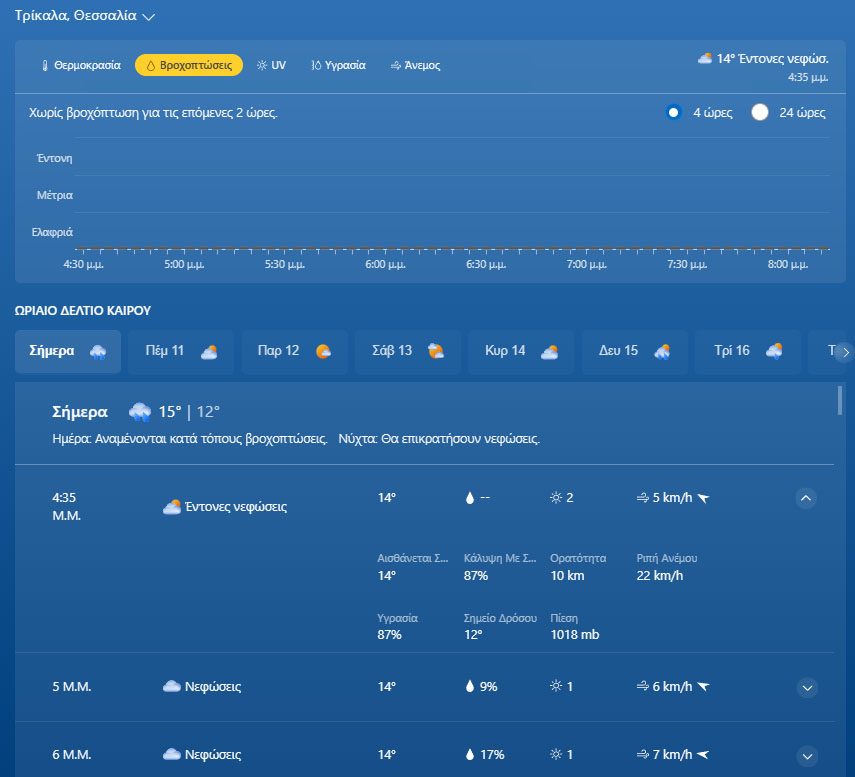Click the current conditions icon next to 14° Έντονες νεφώσ.
This screenshot has height=777, width=855.
pos(705,59)
